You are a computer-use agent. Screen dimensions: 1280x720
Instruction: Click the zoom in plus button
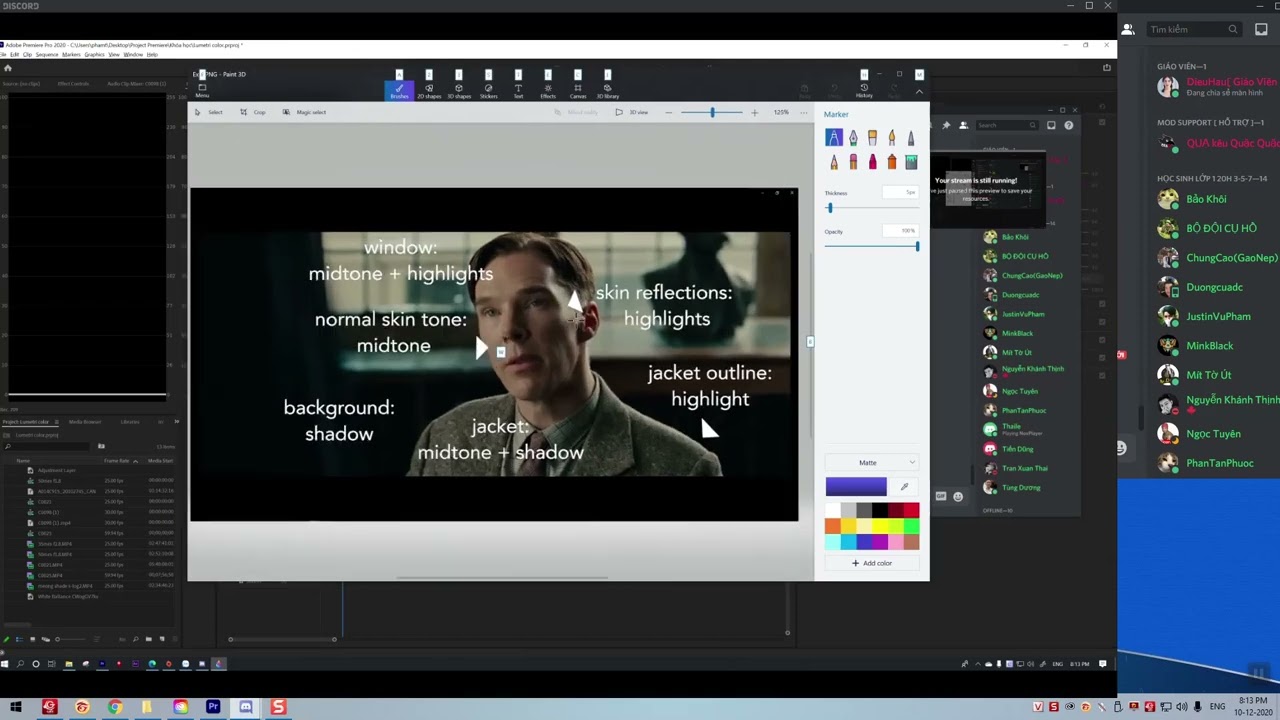pos(754,112)
